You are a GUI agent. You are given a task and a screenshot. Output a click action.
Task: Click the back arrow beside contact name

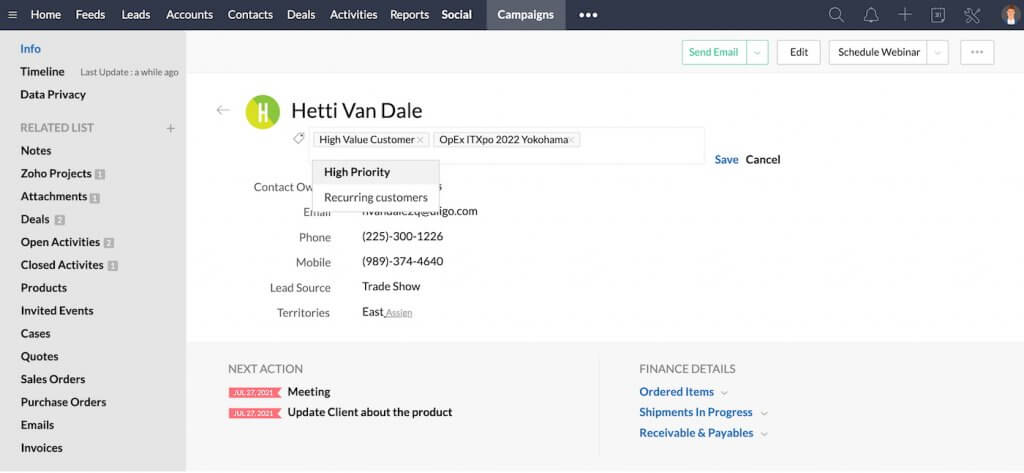coord(223,110)
